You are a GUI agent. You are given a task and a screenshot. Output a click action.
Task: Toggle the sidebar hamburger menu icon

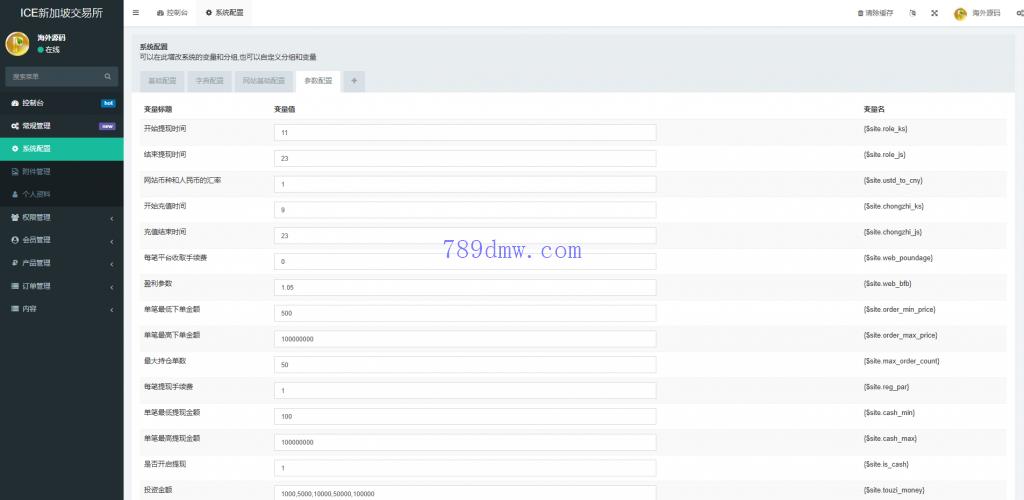coord(136,13)
